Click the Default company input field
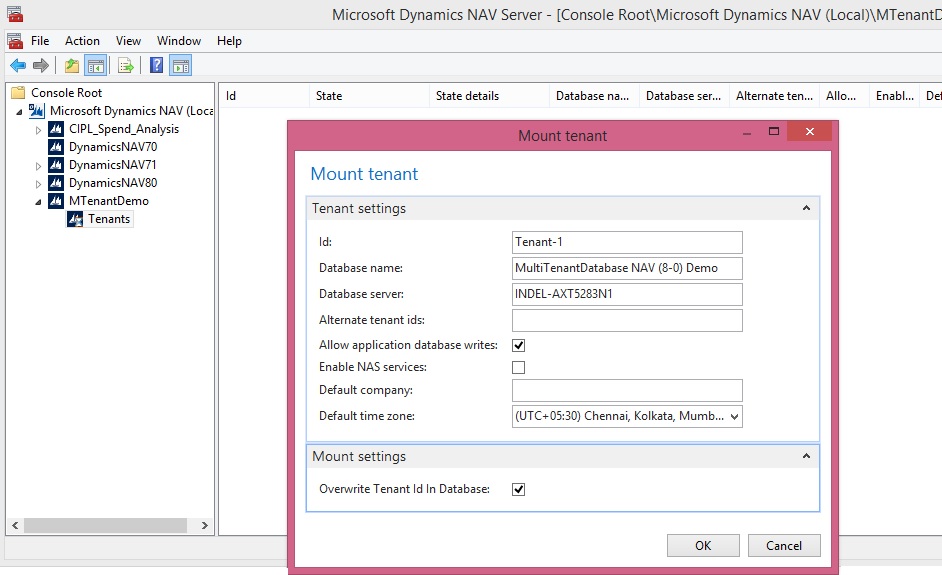Image resolution: width=942 pixels, height=575 pixels. pyautogui.click(x=627, y=390)
